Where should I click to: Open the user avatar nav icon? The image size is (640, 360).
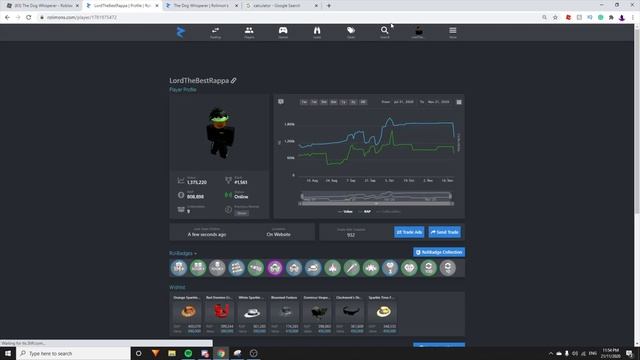[x=418, y=33]
